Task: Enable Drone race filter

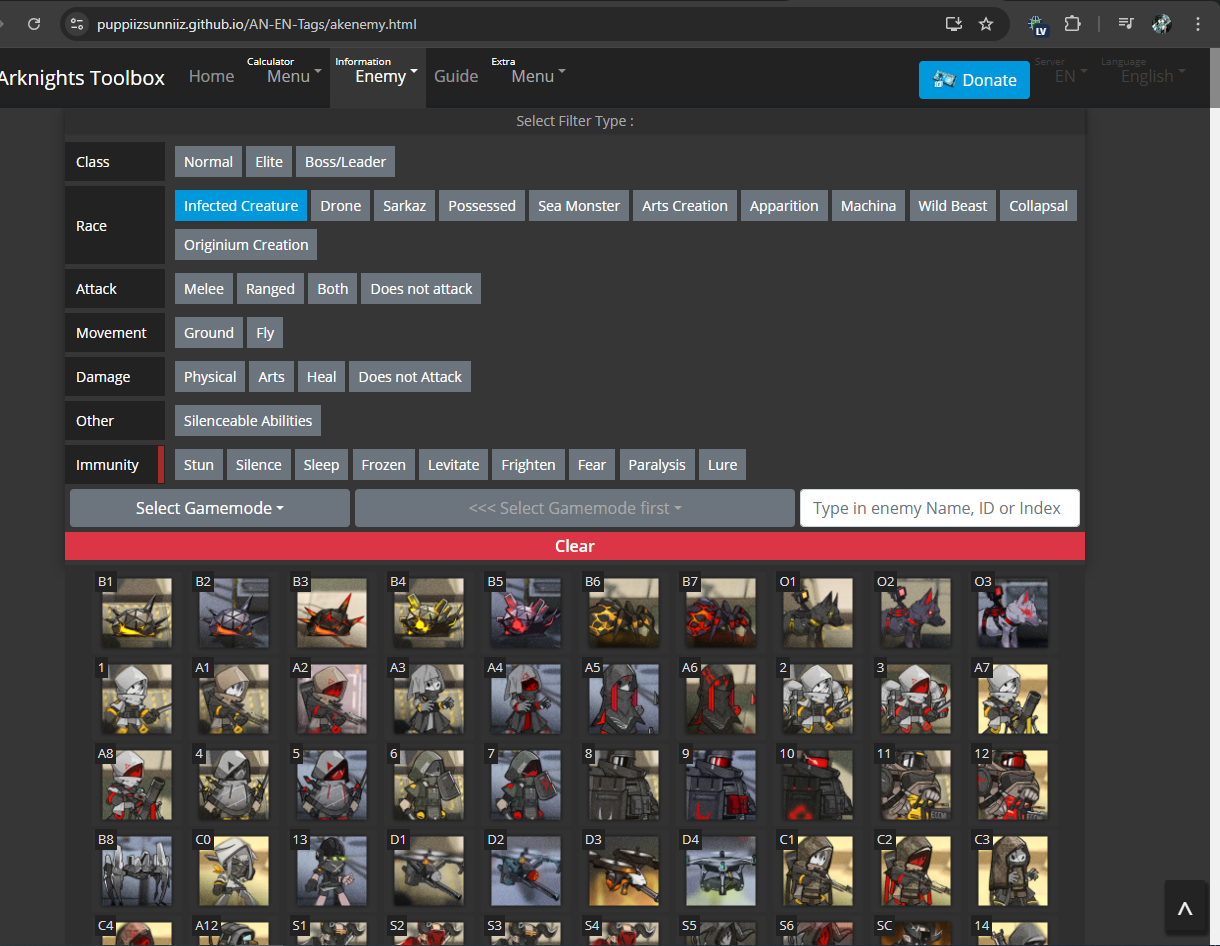Action: pos(341,206)
